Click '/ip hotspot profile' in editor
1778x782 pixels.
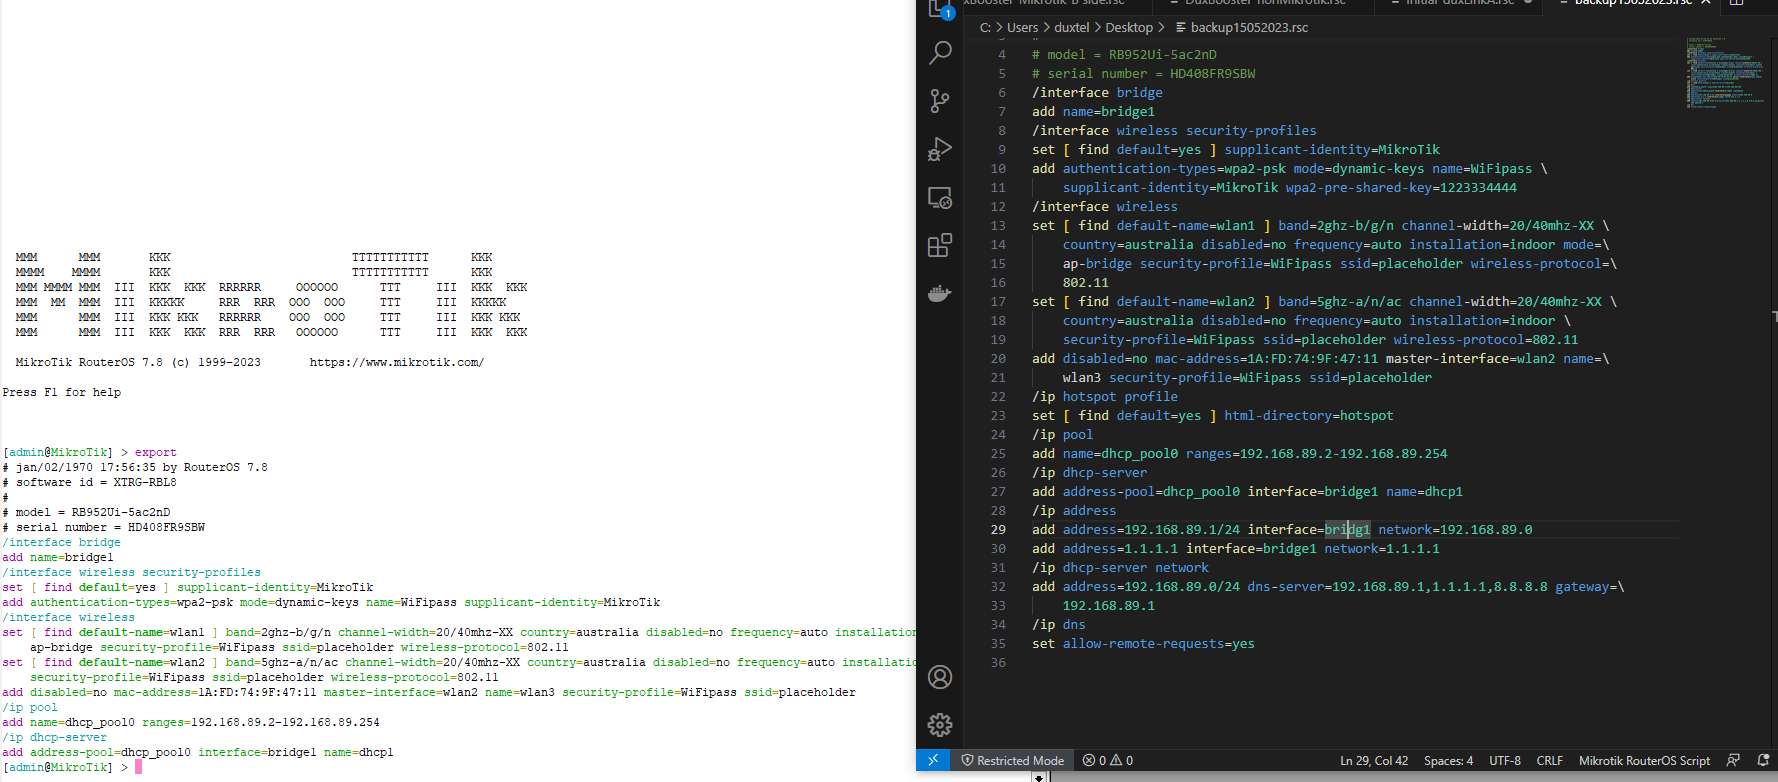coord(1105,396)
